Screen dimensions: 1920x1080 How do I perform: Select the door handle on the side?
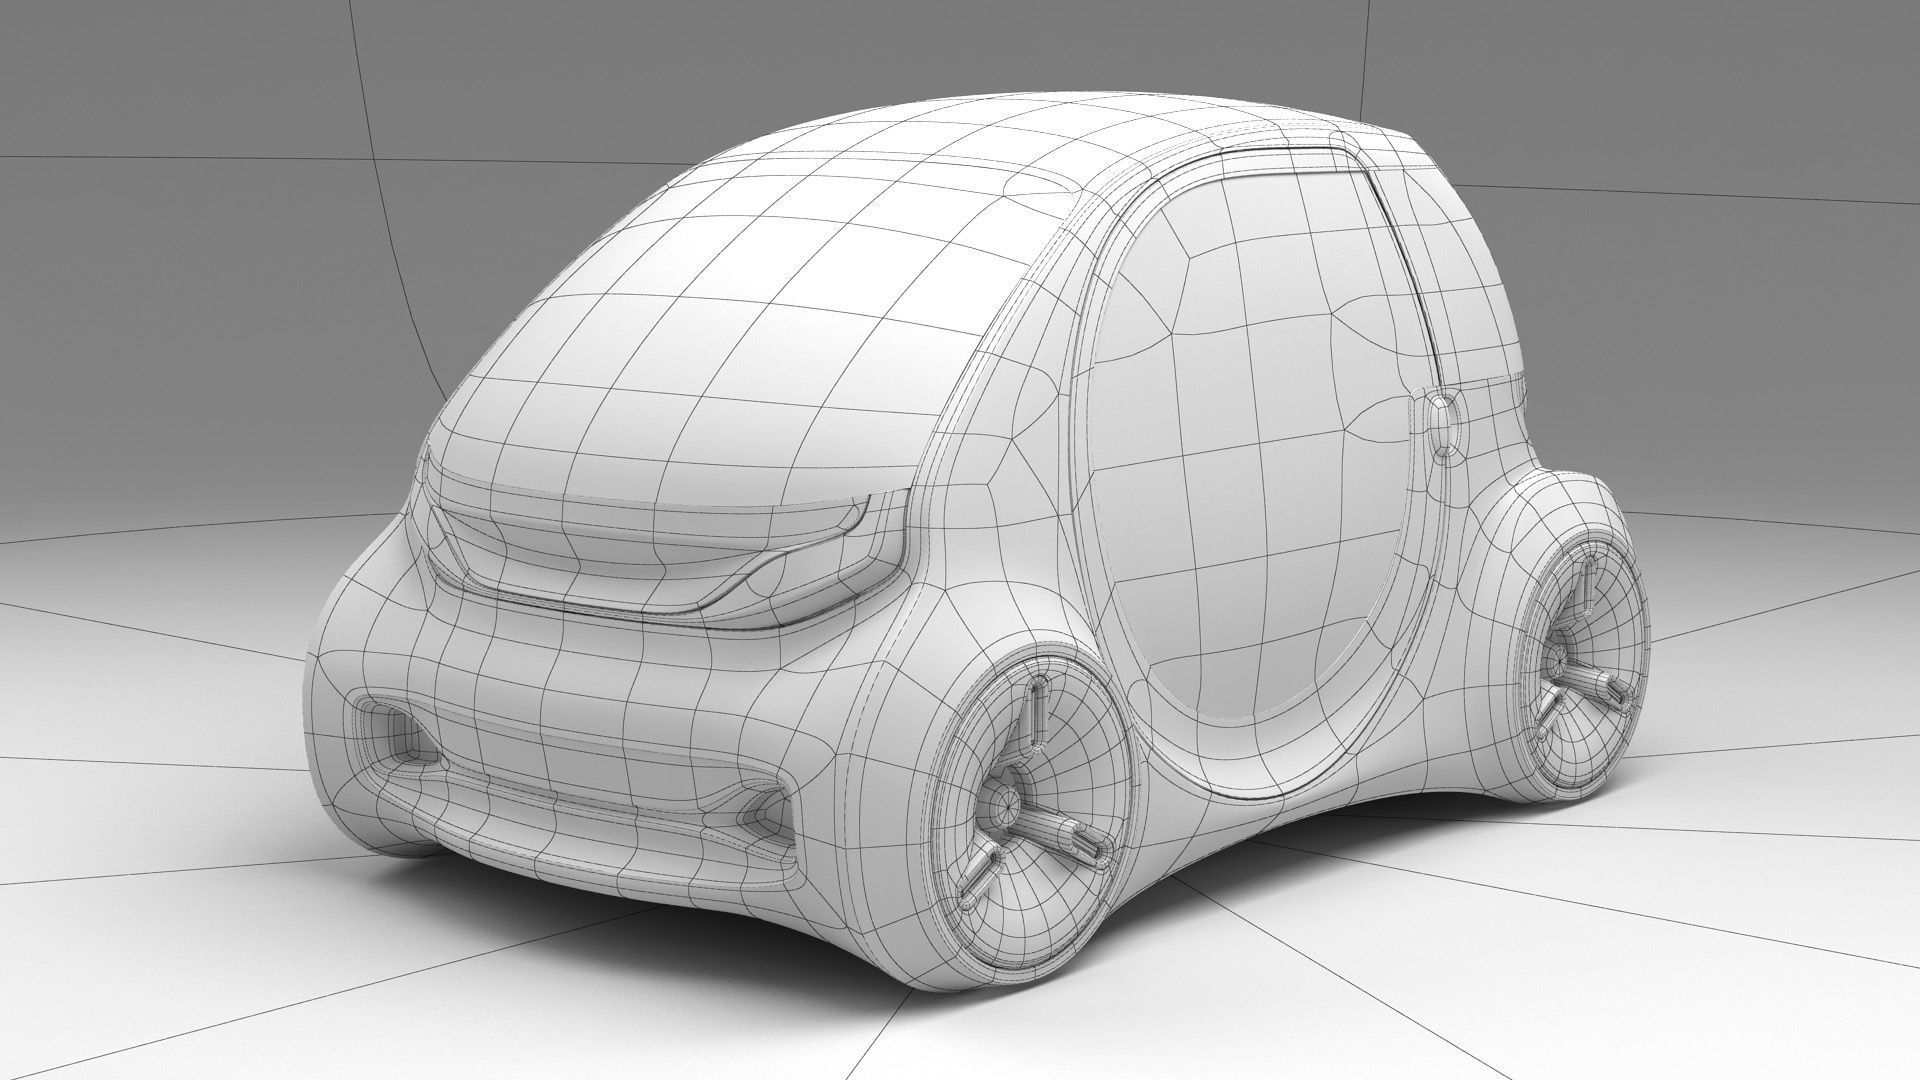pos(1441,427)
